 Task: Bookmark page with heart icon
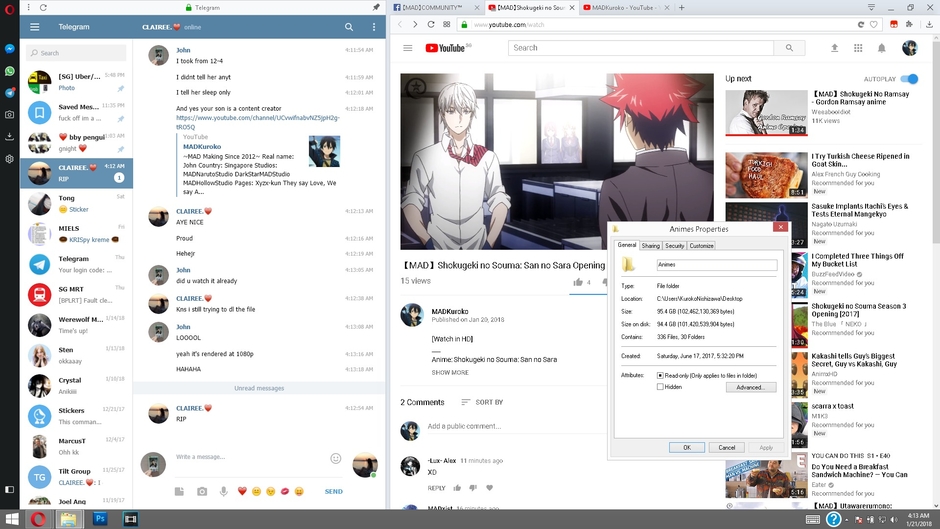(873, 25)
